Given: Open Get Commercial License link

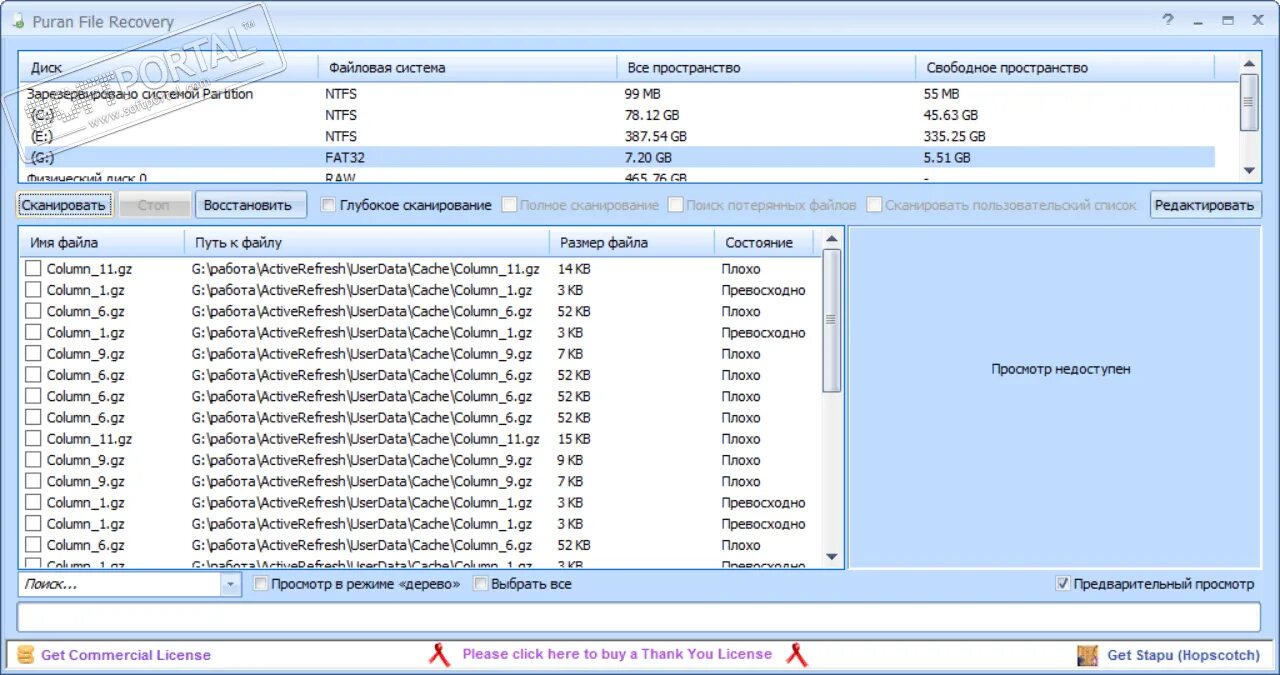Looking at the screenshot, I should (126, 655).
